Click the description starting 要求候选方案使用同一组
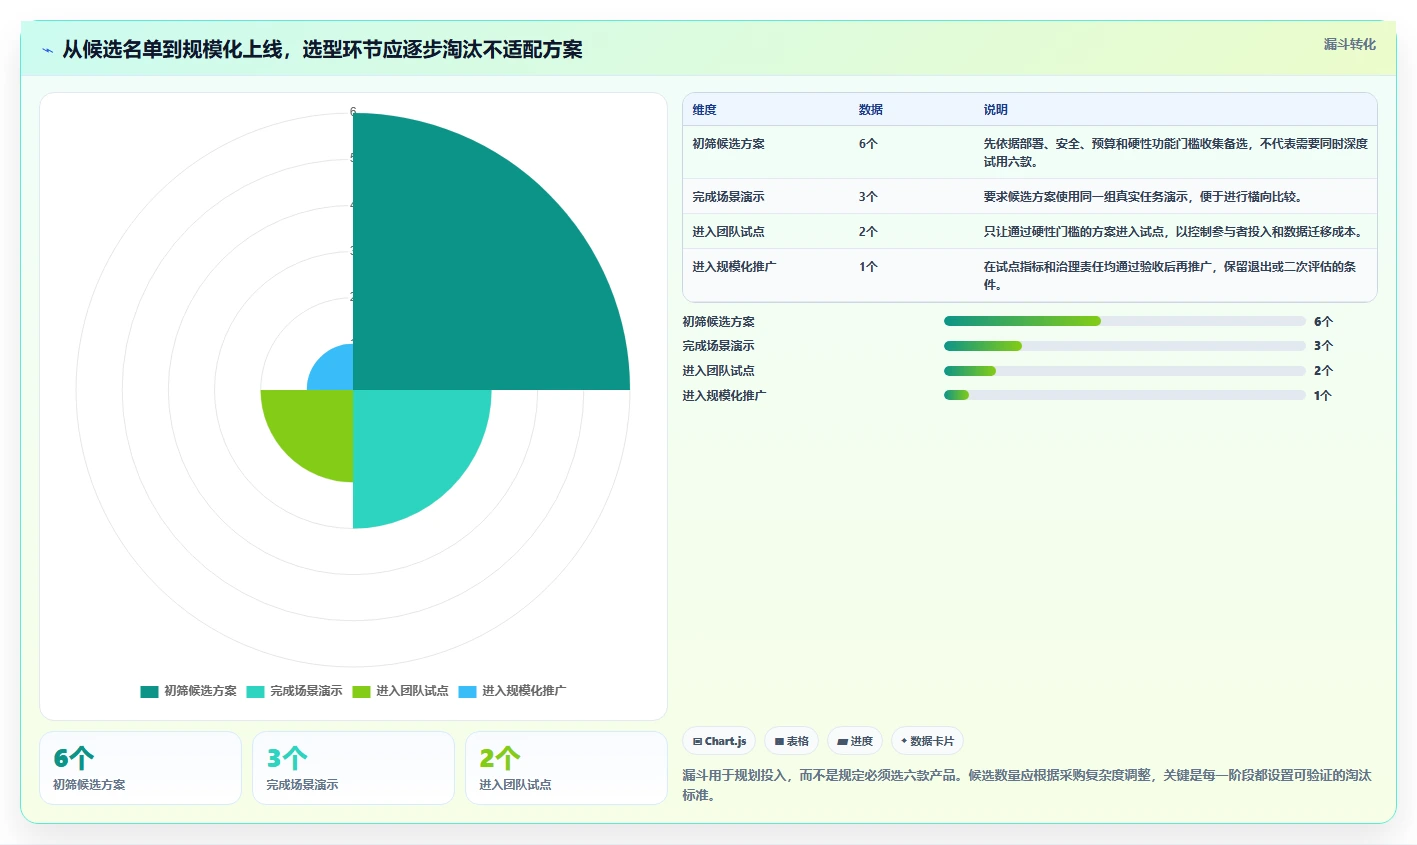The image size is (1417, 845). pos(1143,197)
